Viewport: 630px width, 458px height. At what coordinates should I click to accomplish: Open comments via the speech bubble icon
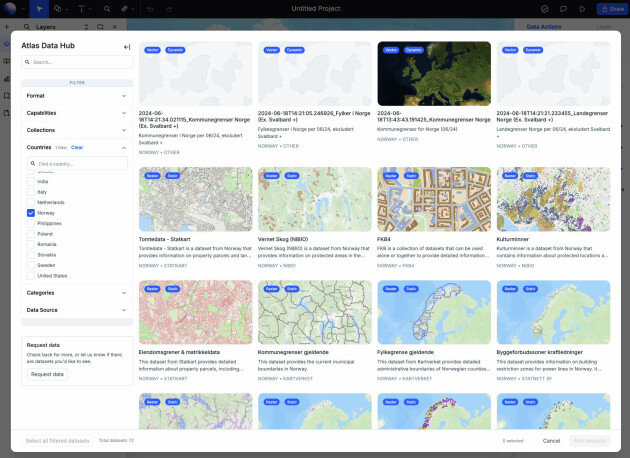tap(563, 9)
